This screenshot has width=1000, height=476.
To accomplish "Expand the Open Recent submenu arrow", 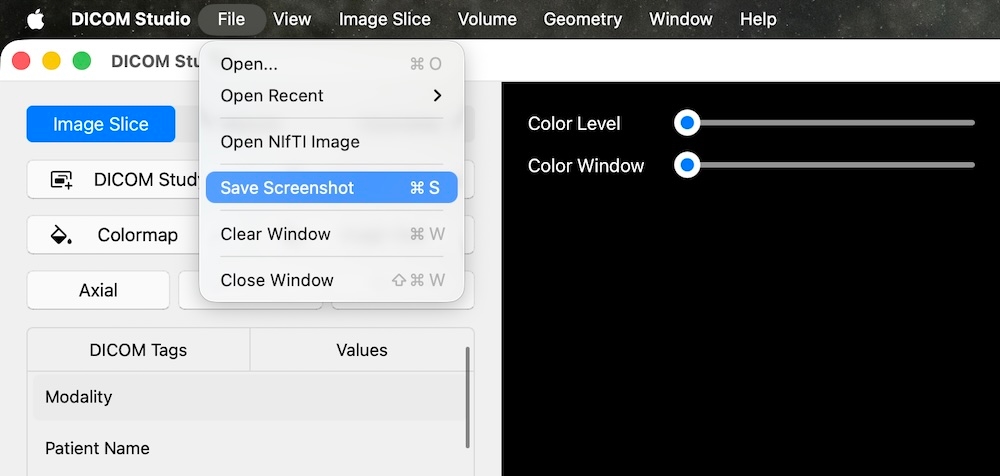I will pos(437,96).
